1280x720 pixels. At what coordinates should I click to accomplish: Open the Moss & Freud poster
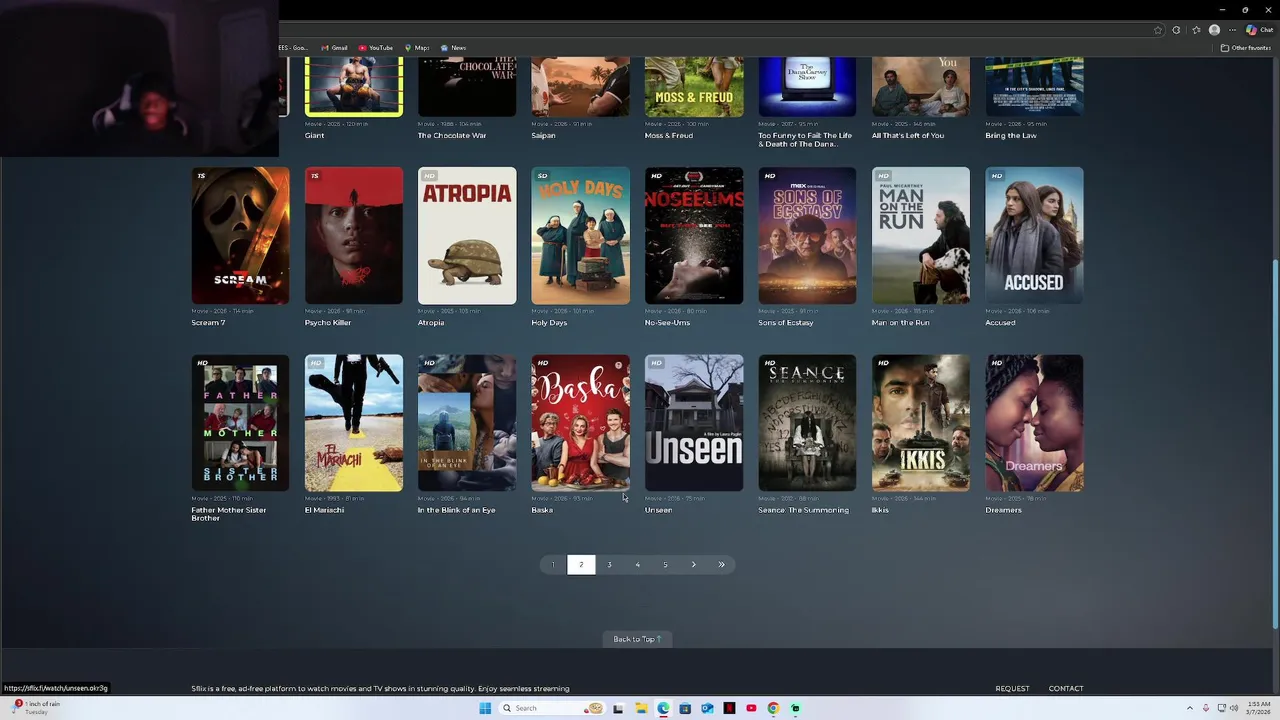(694, 87)
